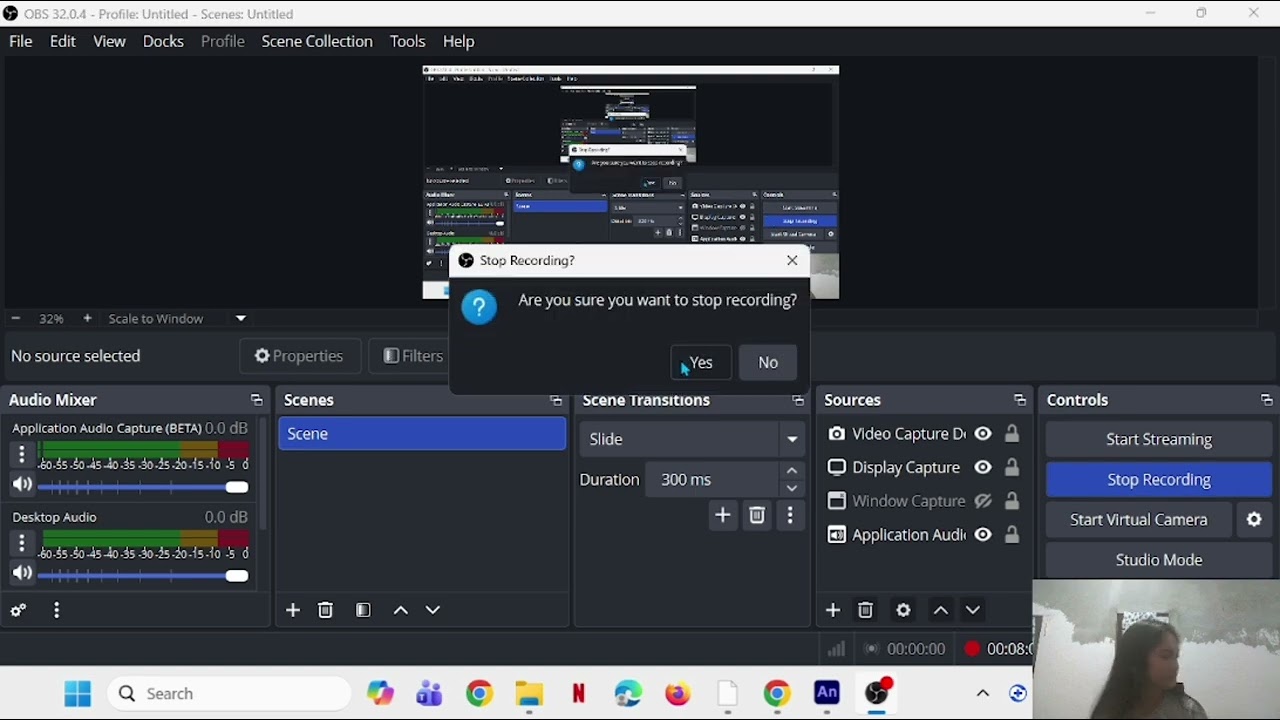Zoom in the preview
Screen dimensions: 1280x720
87,319
